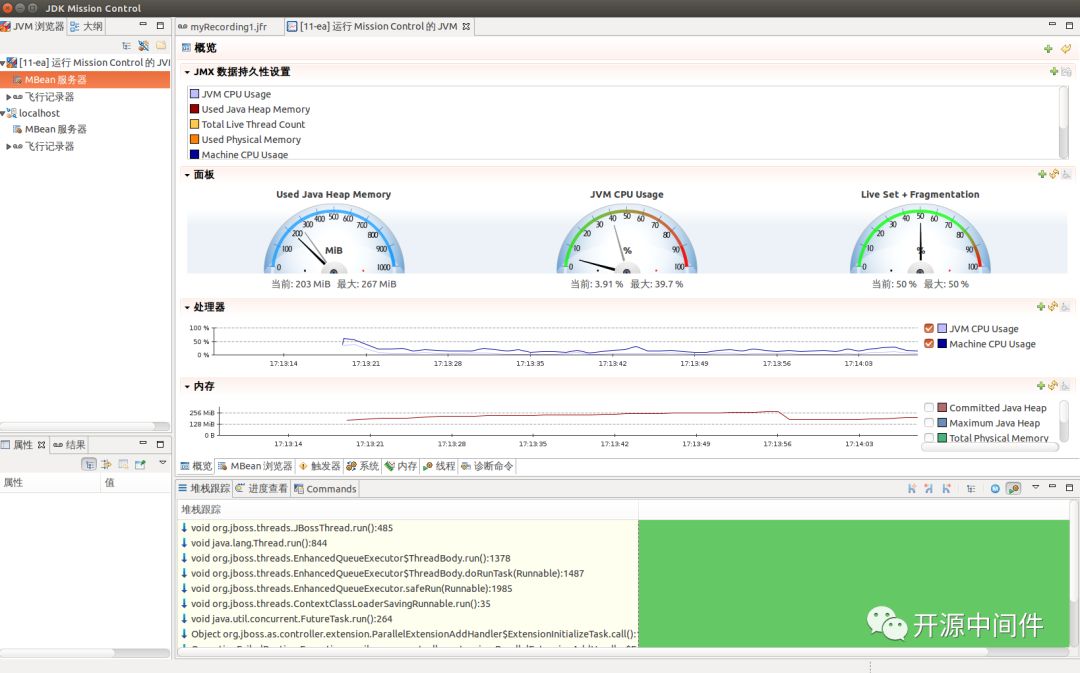Collapse the [11-ea] Mission Control JVM tree node
This screenshot has height=673, width=1080.
[x=3, y=63]
